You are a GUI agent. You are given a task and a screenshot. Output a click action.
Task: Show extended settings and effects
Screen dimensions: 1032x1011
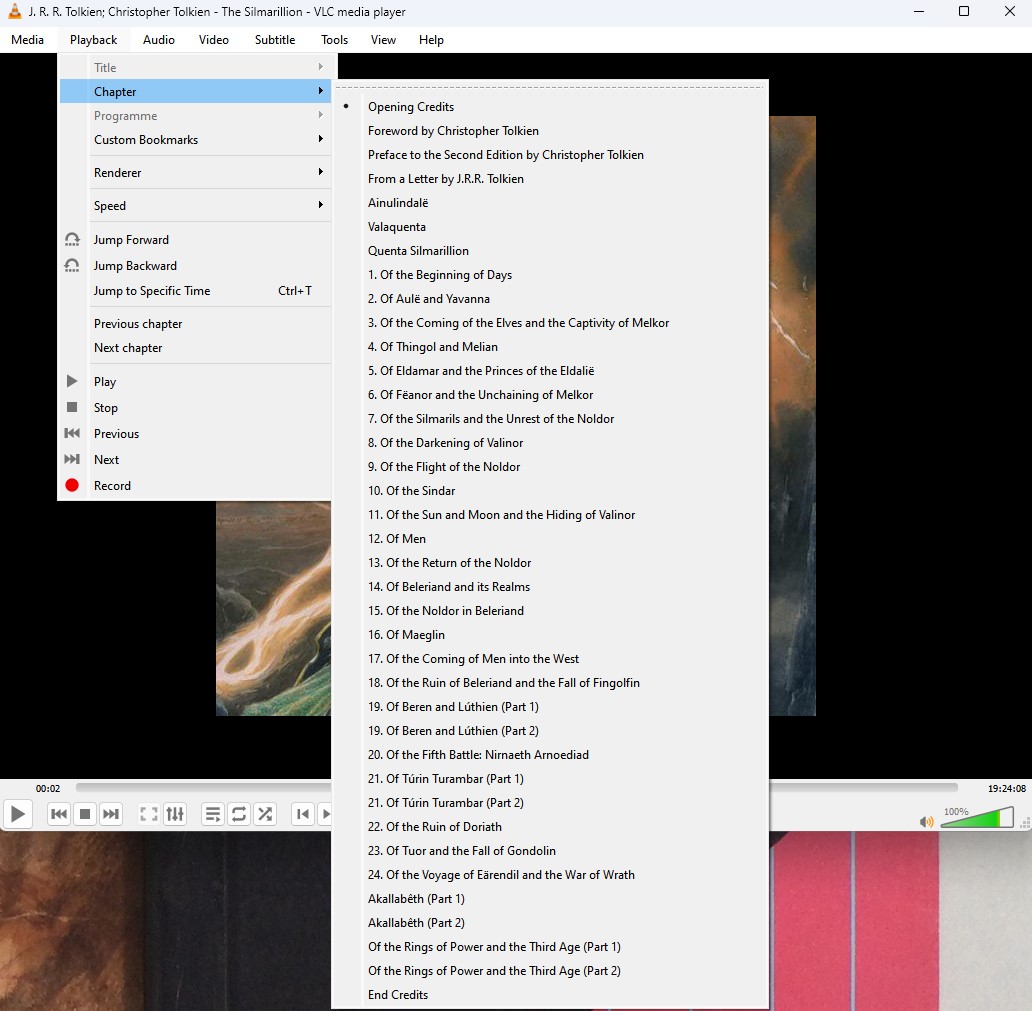pos(175,814)
